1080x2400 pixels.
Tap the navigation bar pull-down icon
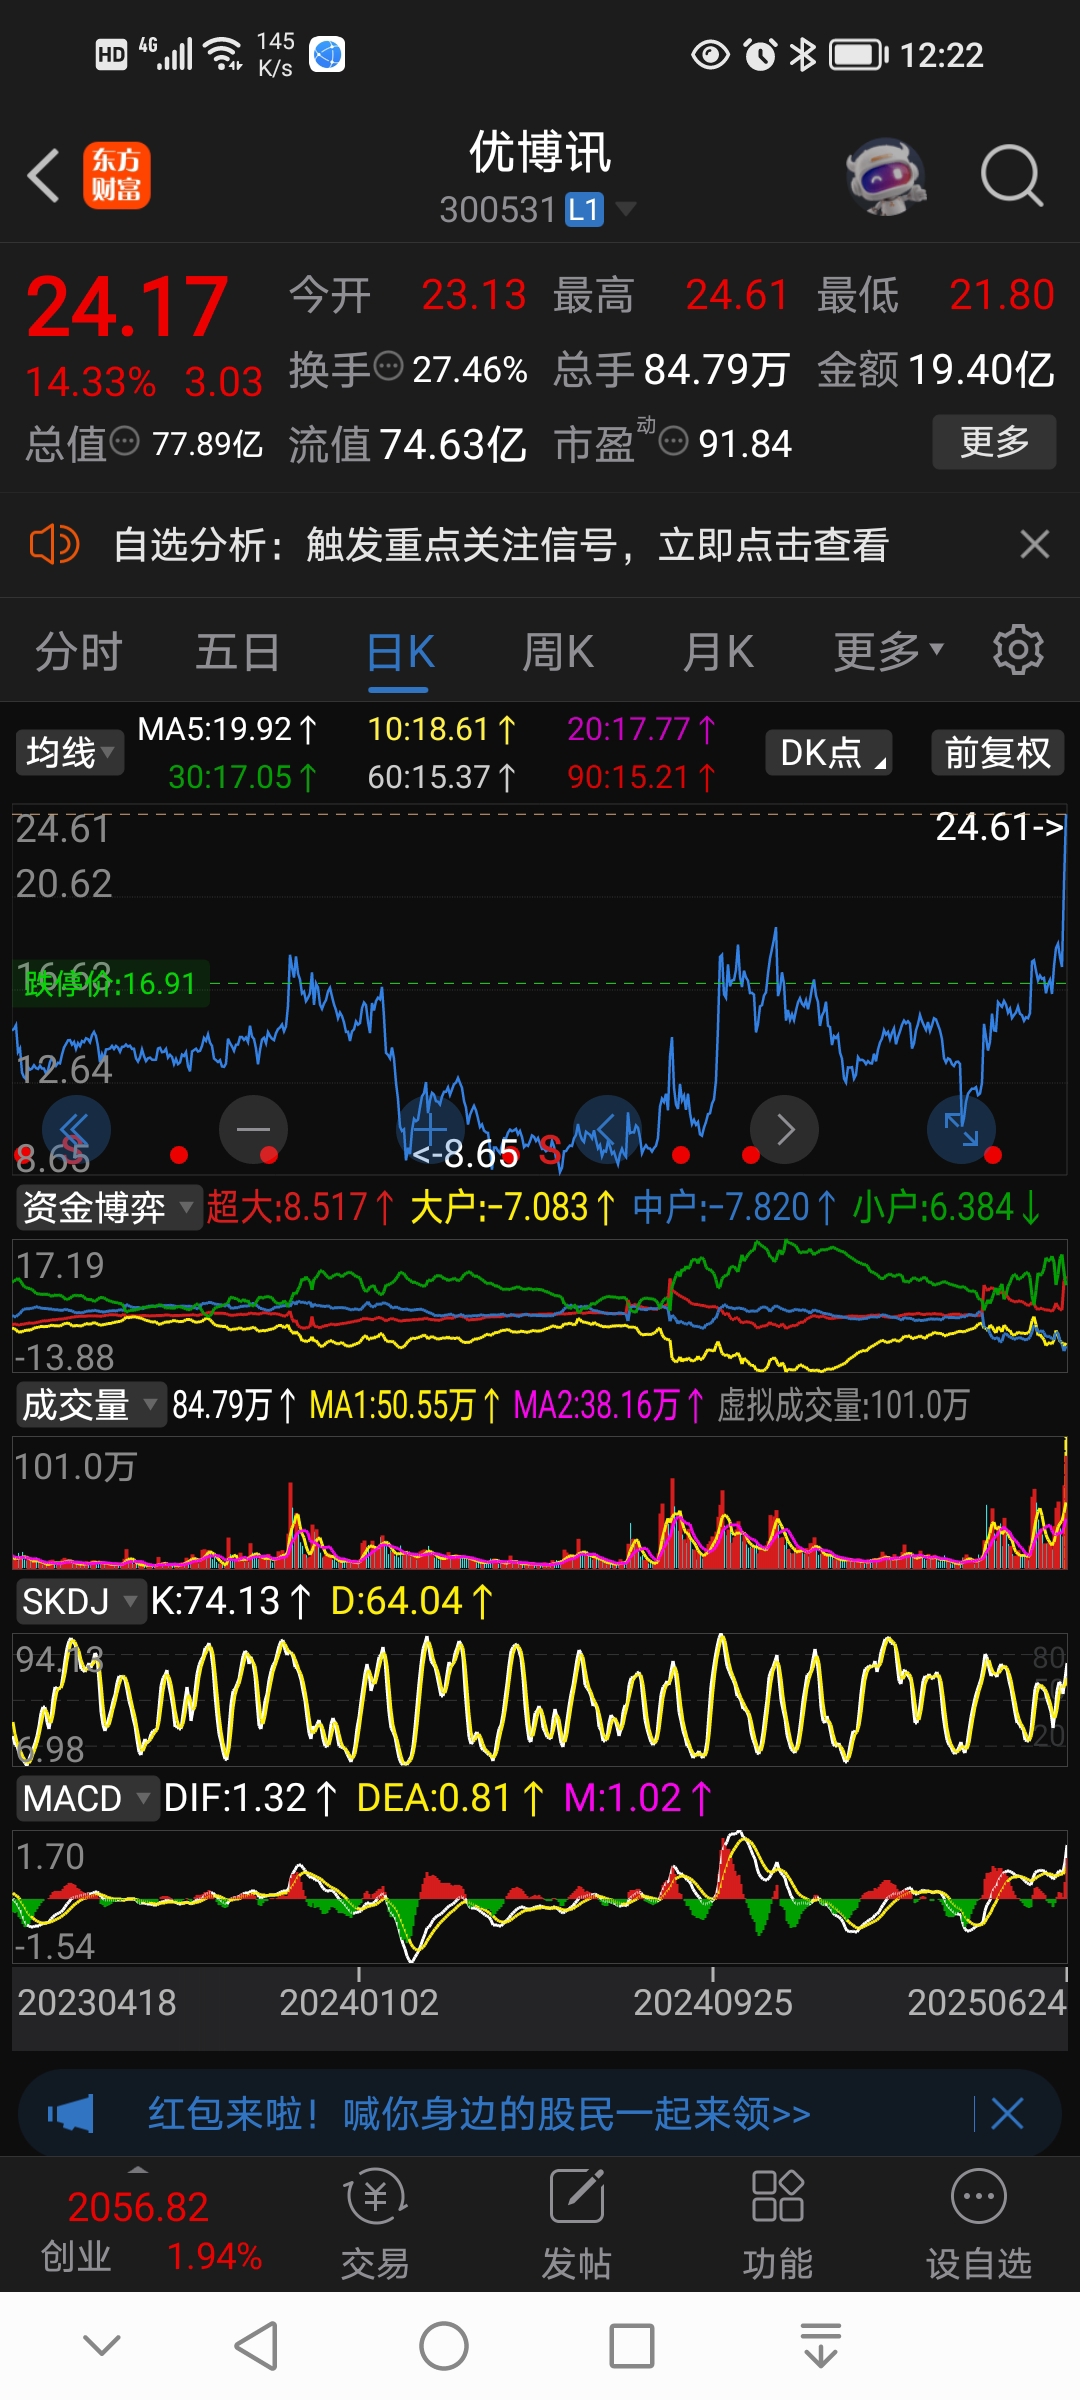pos(821,2346)
